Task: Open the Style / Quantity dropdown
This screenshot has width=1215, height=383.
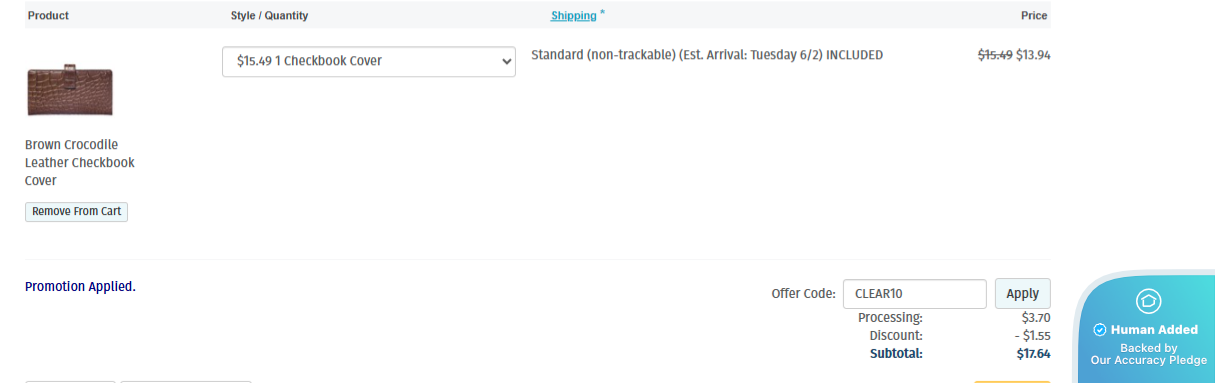Action: (x=369, y=61)
